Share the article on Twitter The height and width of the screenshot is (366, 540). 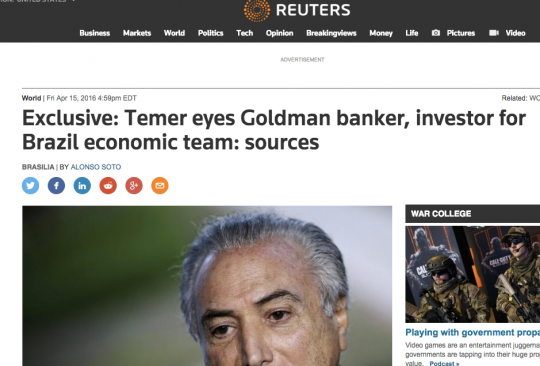30,186
